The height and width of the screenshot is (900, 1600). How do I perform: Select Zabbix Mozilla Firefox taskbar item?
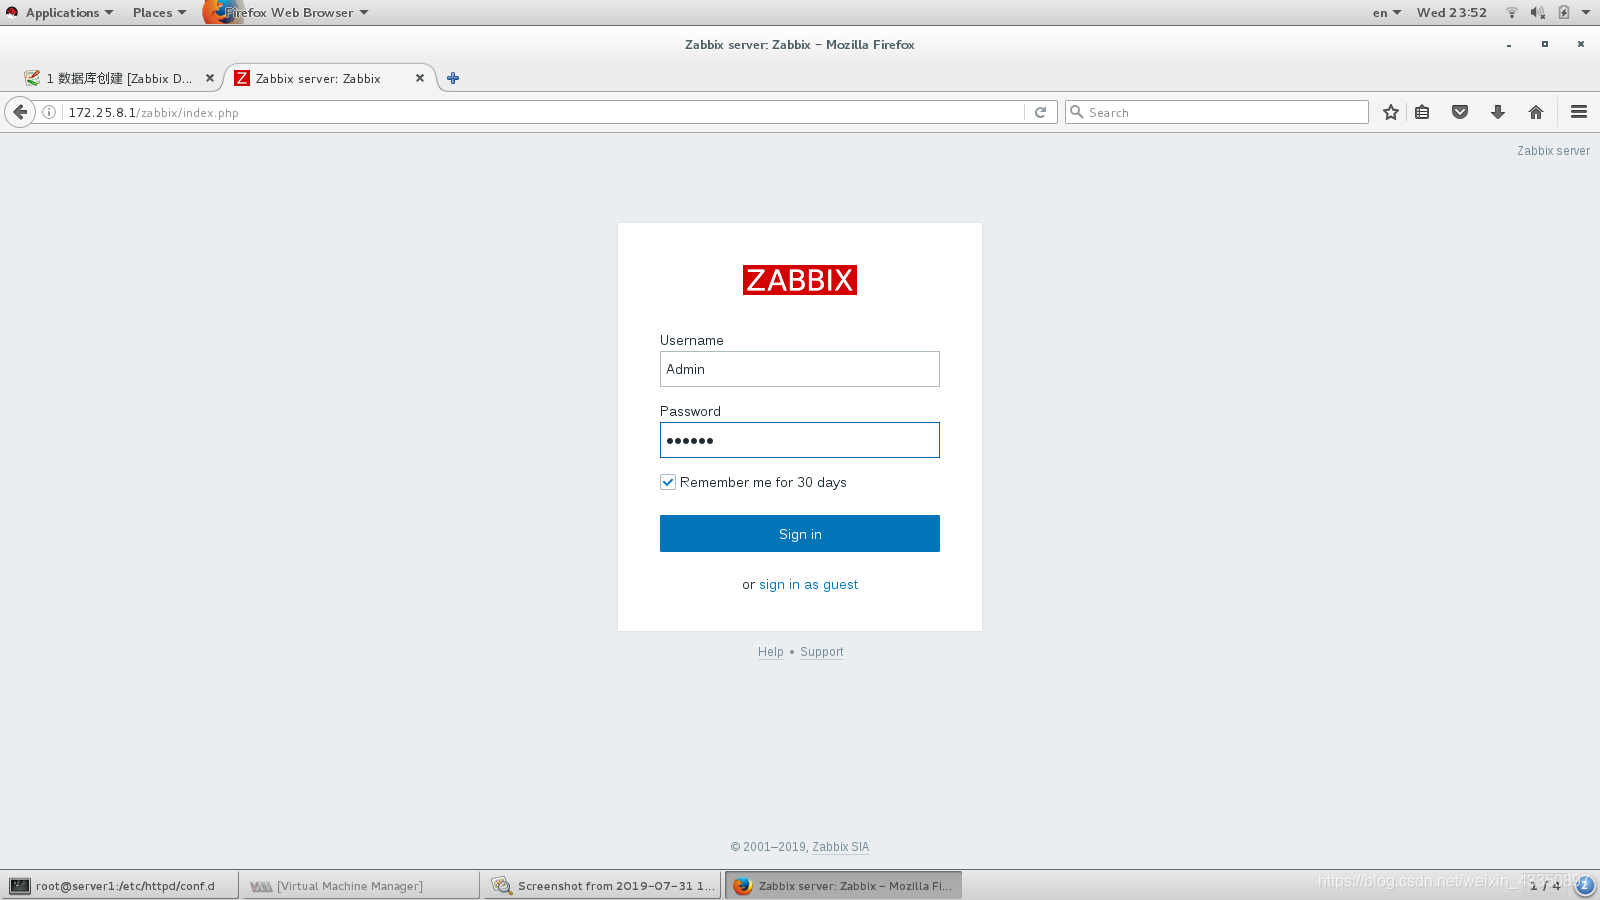(843, 886)
